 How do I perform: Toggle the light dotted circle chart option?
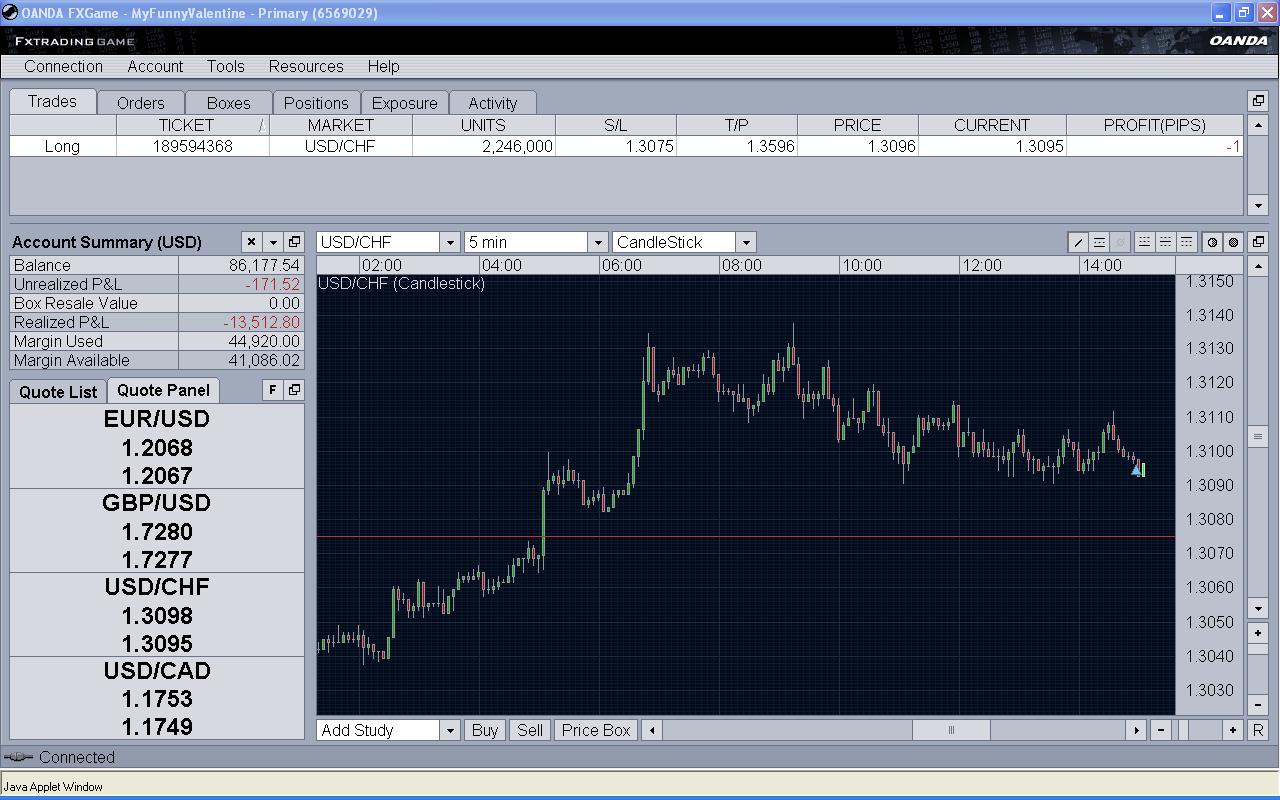click(x=1212, y=242)
